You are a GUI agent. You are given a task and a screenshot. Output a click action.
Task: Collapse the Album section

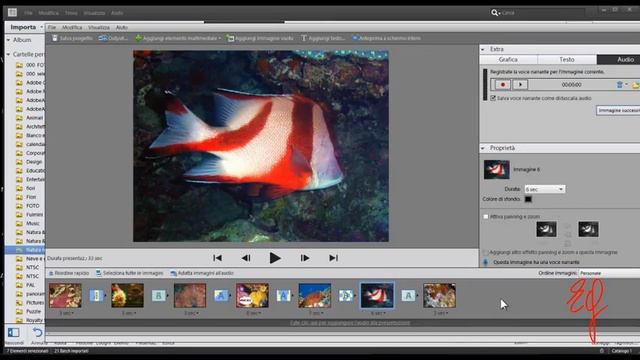pos(8,40)
